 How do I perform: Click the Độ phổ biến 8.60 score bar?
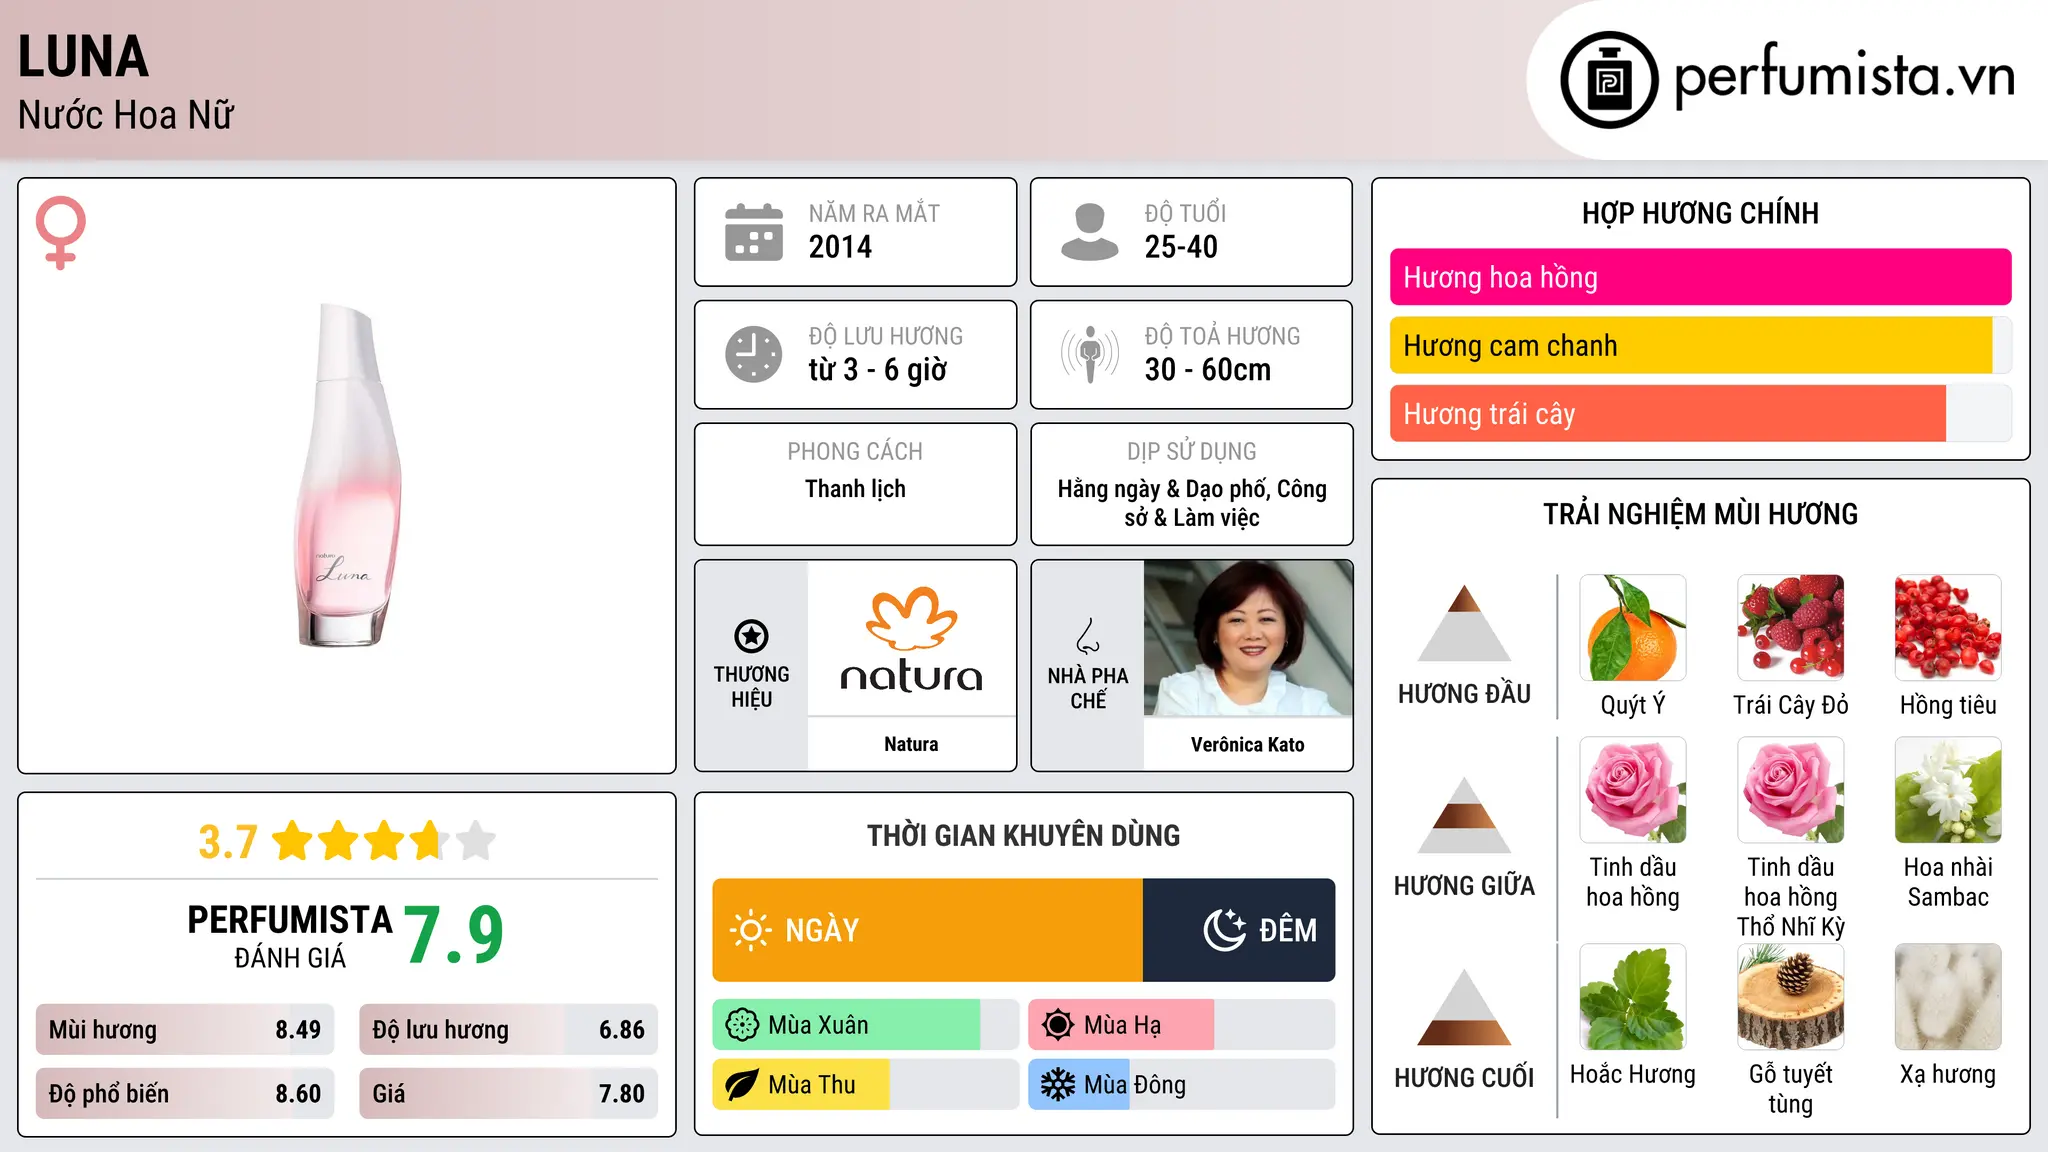pyautogui.click(x=185, y=1094)
